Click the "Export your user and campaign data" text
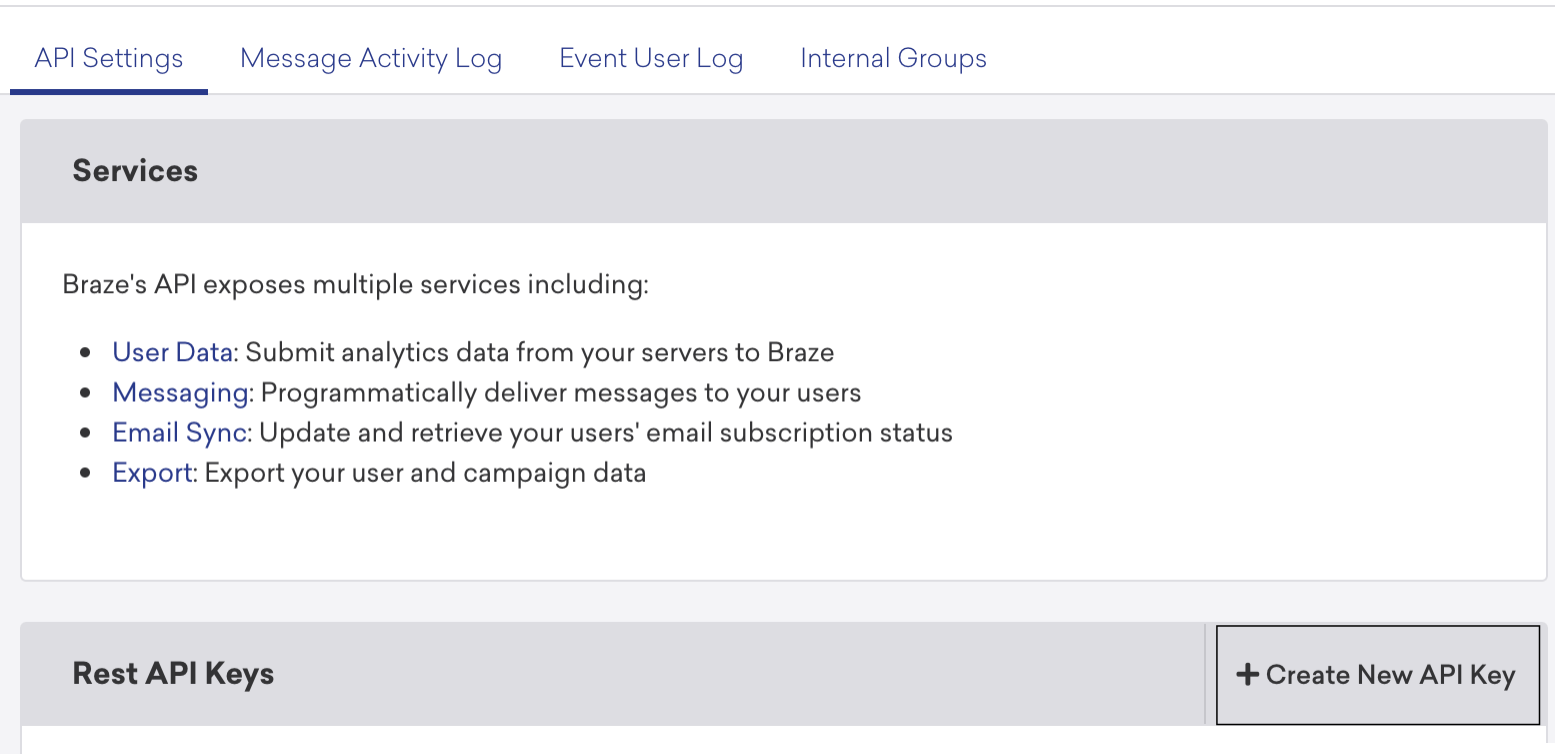 [425, 473]
